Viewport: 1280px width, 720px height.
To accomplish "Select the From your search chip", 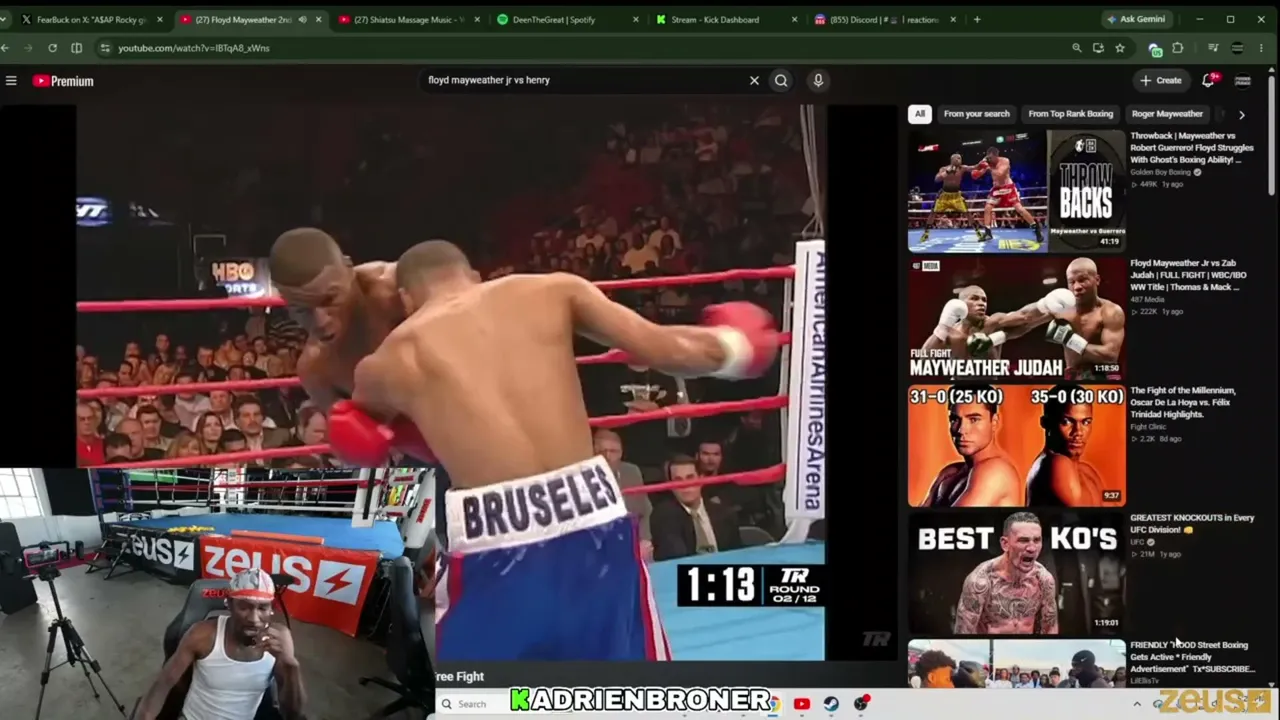I will tap(977, 114).
